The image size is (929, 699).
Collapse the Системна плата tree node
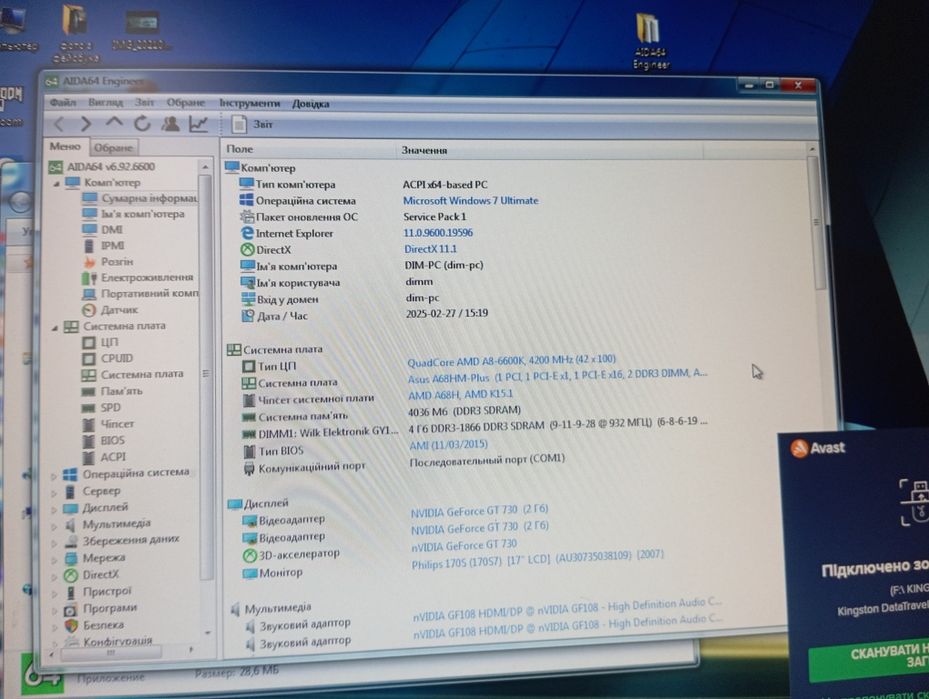[x=55, y=327]
